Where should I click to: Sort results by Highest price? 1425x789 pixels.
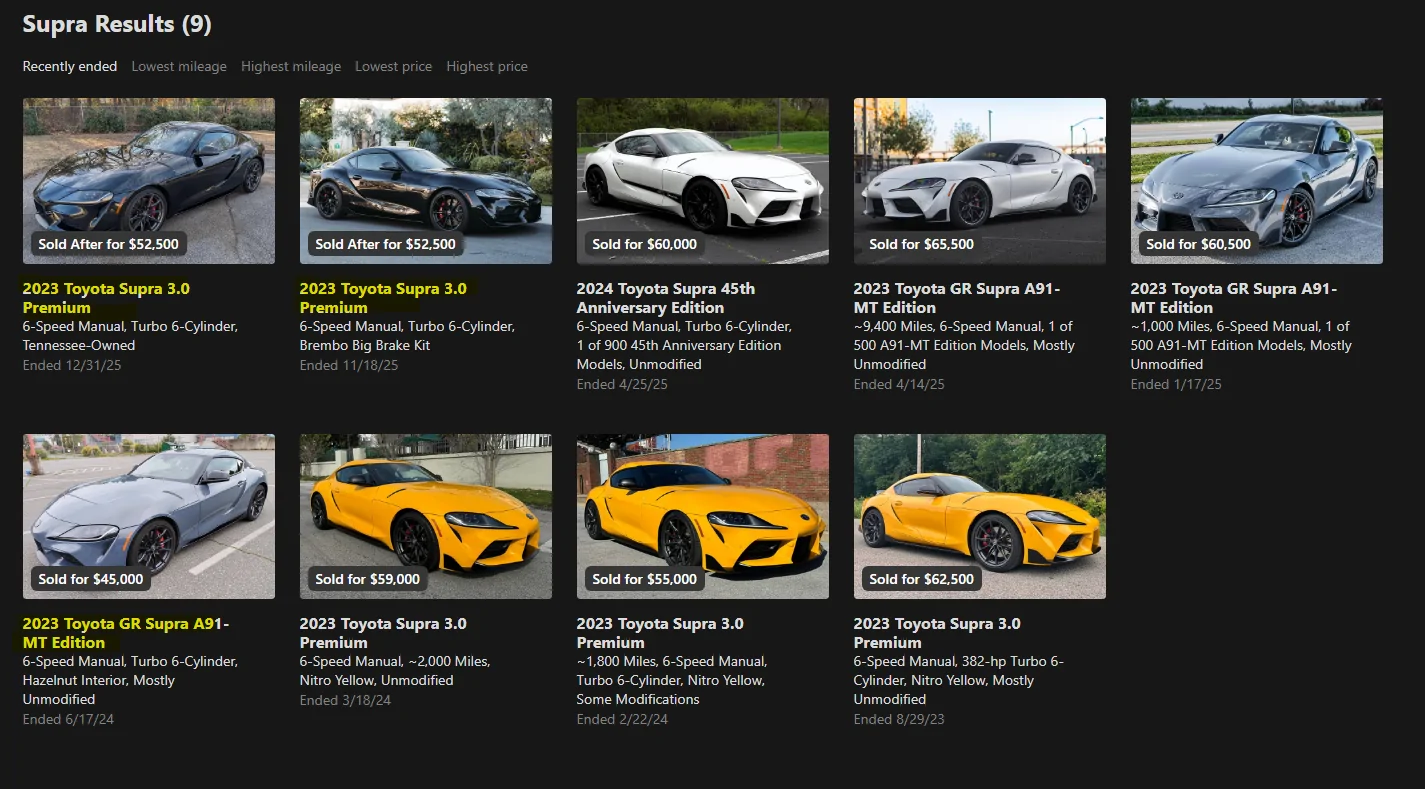pyautogui.click(x=487, y=66)
